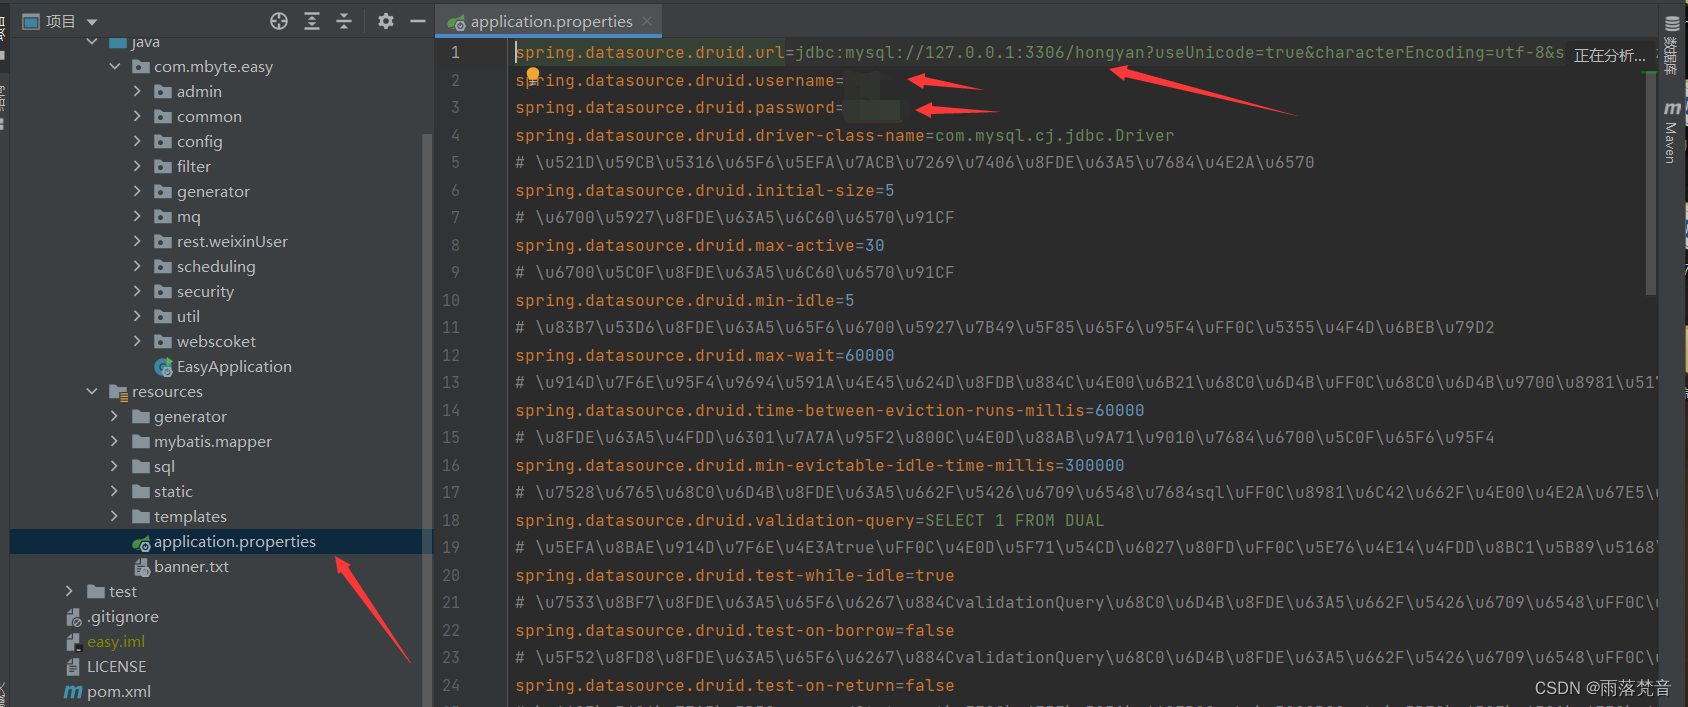Select the webscoket package

[216, 341]
